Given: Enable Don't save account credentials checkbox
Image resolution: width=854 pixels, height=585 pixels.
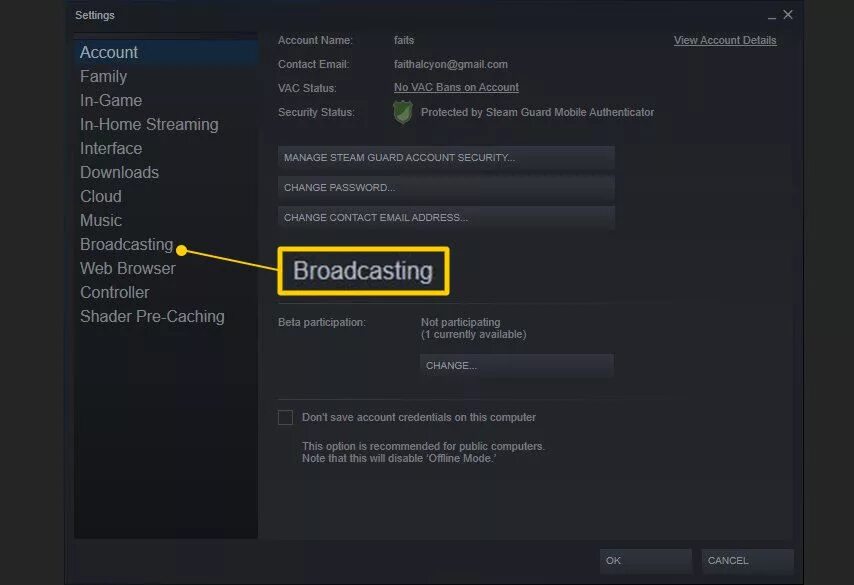Looking at the screenshot, I should (285, 417).
